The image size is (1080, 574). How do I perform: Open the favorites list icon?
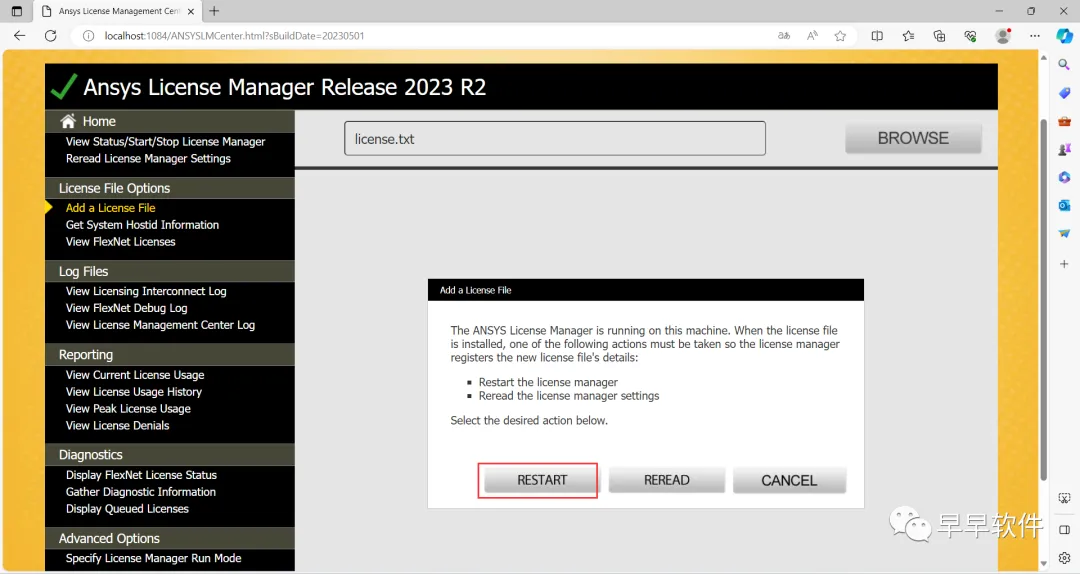pyautogui.click(x=908, y=36)
